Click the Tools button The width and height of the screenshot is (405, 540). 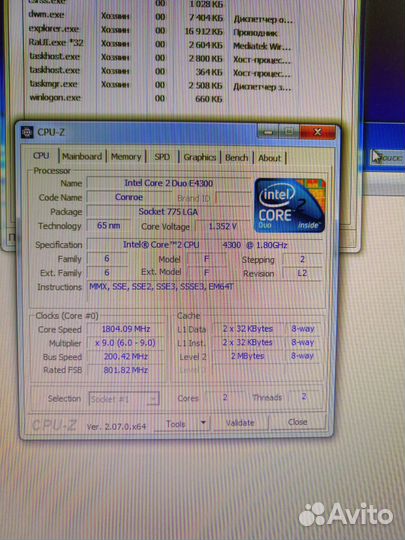176,424
